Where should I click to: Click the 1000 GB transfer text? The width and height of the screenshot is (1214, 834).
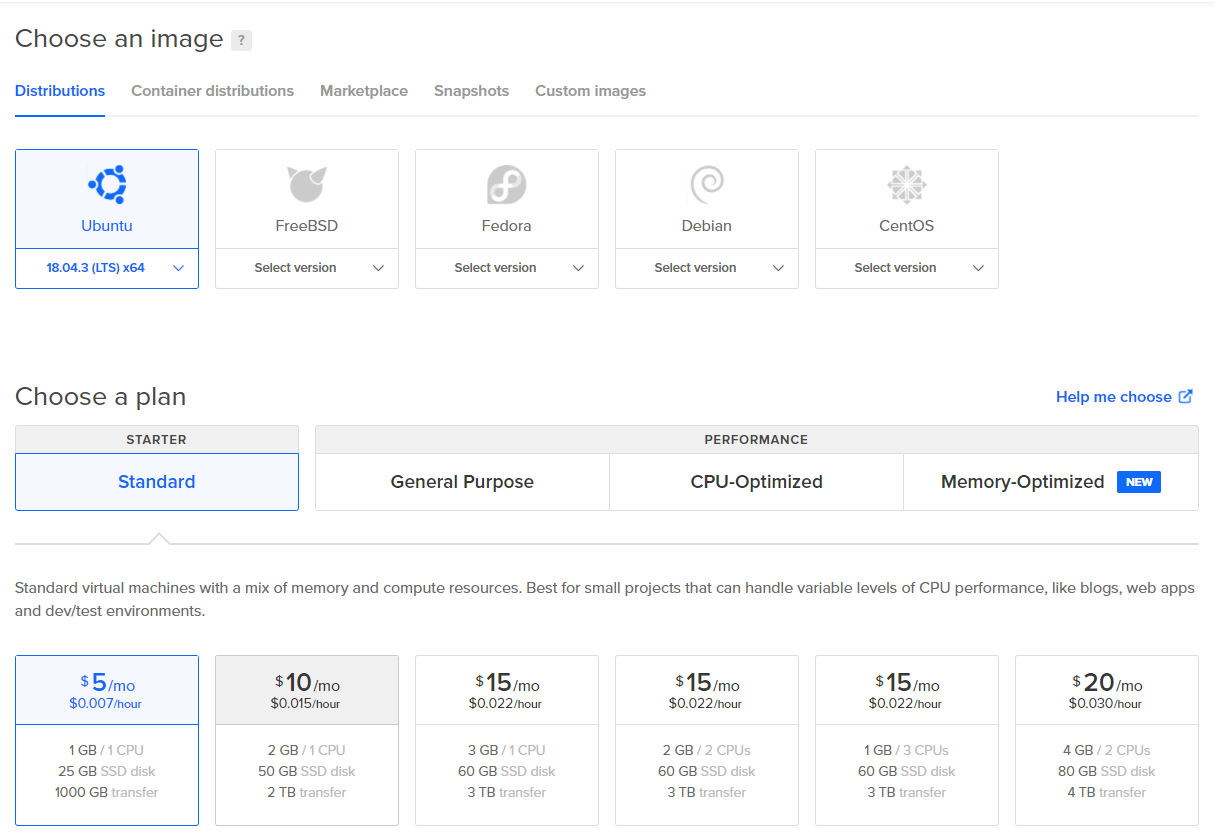click(107, 792)
